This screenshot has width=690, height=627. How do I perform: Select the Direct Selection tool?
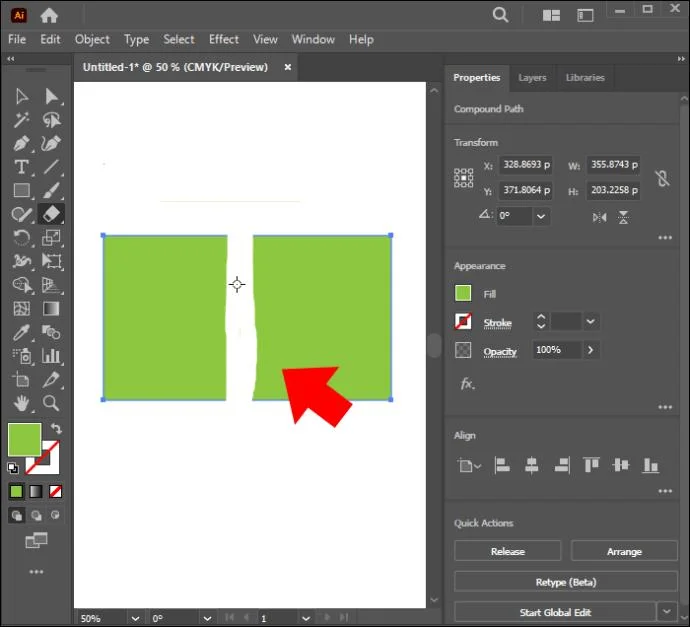(x=51, y=96)
